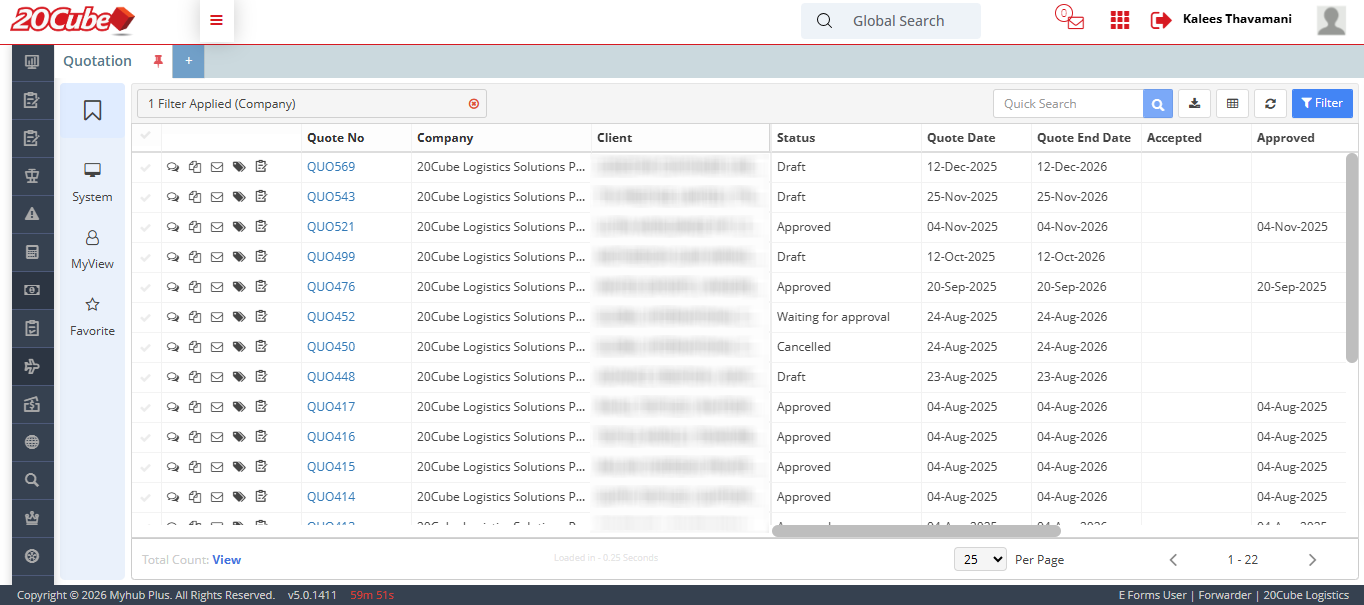Click the comments icon for QUO499
Screen dimensions: 1364x605
click(x=173, y=257)
